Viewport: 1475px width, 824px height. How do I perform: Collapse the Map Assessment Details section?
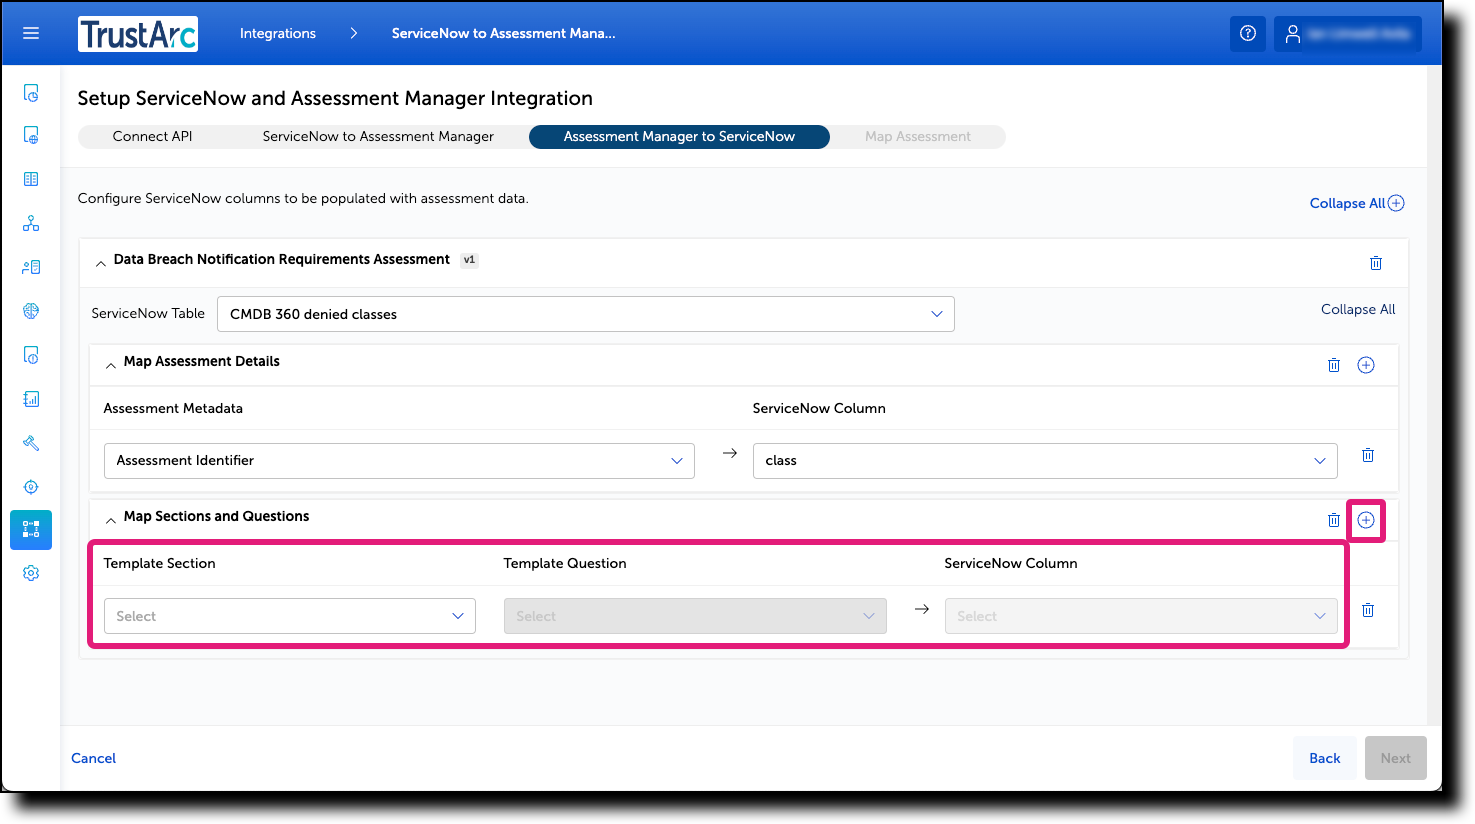(111, 365)
